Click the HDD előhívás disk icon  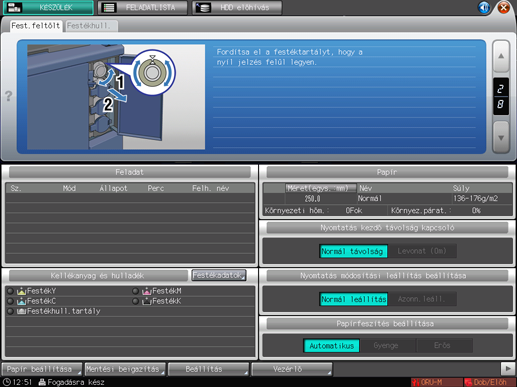[203, 7]
